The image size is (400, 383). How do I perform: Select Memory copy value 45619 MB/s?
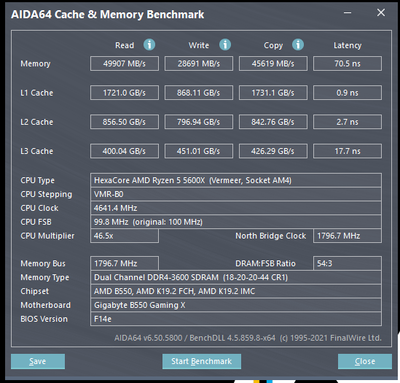click(x=273, y=64)
